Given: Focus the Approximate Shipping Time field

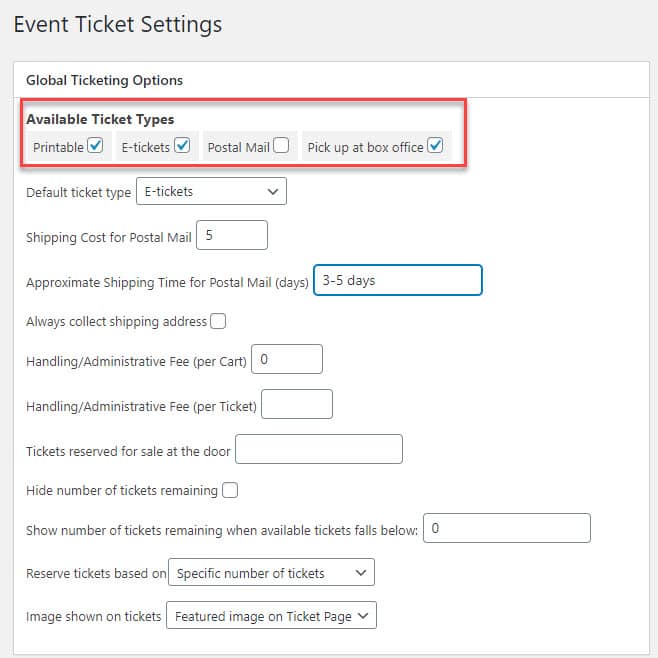Looking at the screenshot, I should [397, 281].
